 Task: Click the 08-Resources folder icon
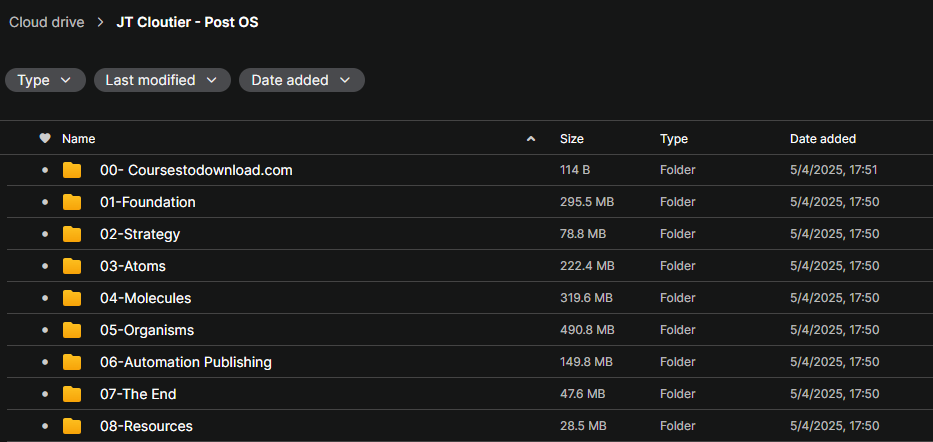pos(72,426)
